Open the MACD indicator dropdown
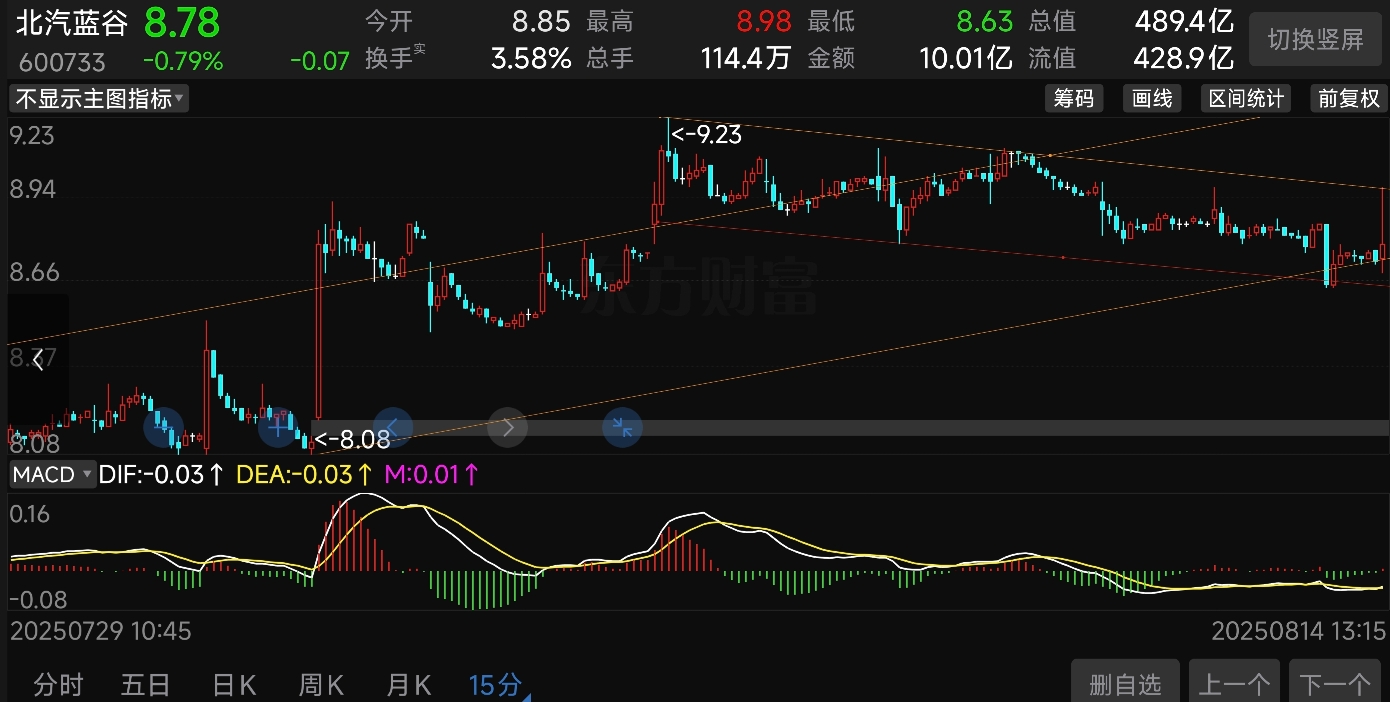Screen dimensions: 1390x702 pyautogui.click(x=53, y=474)
